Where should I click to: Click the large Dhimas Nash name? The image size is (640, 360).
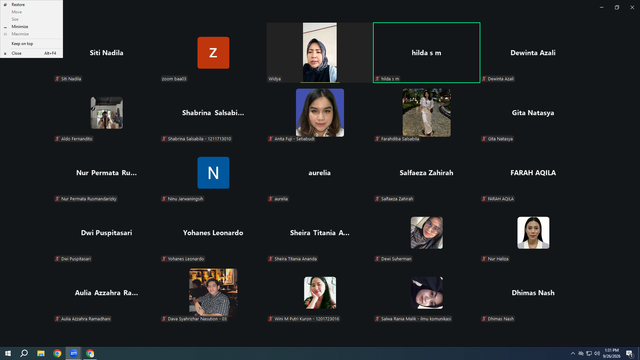533,293
